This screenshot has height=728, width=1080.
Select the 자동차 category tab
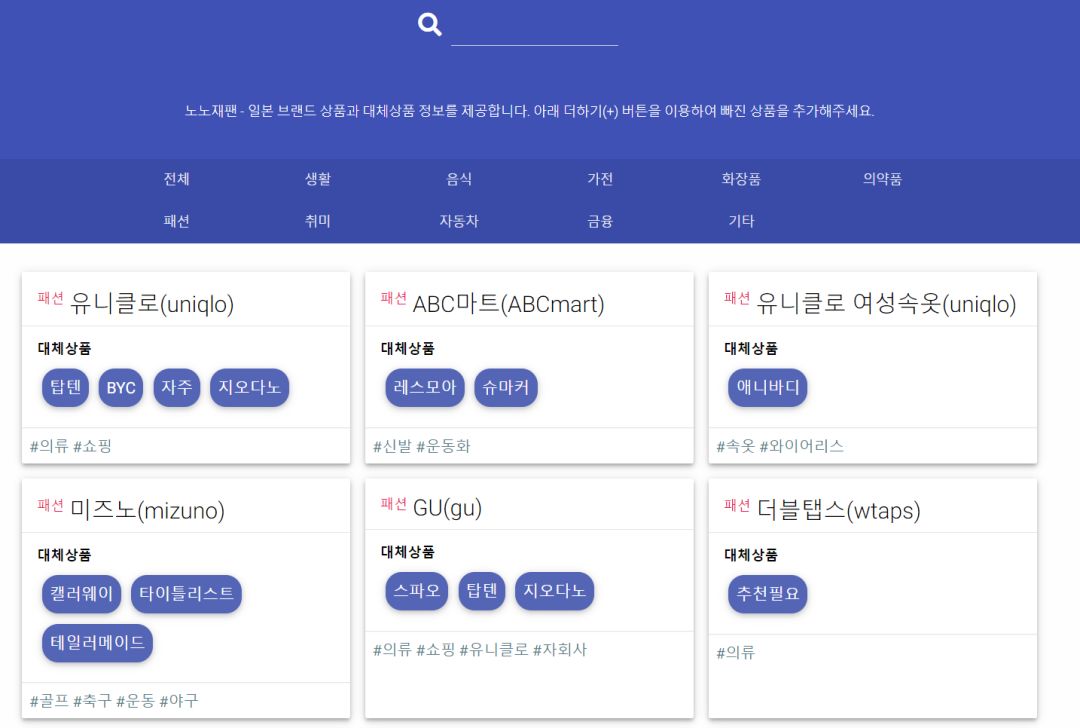click(x=459, y=221)
